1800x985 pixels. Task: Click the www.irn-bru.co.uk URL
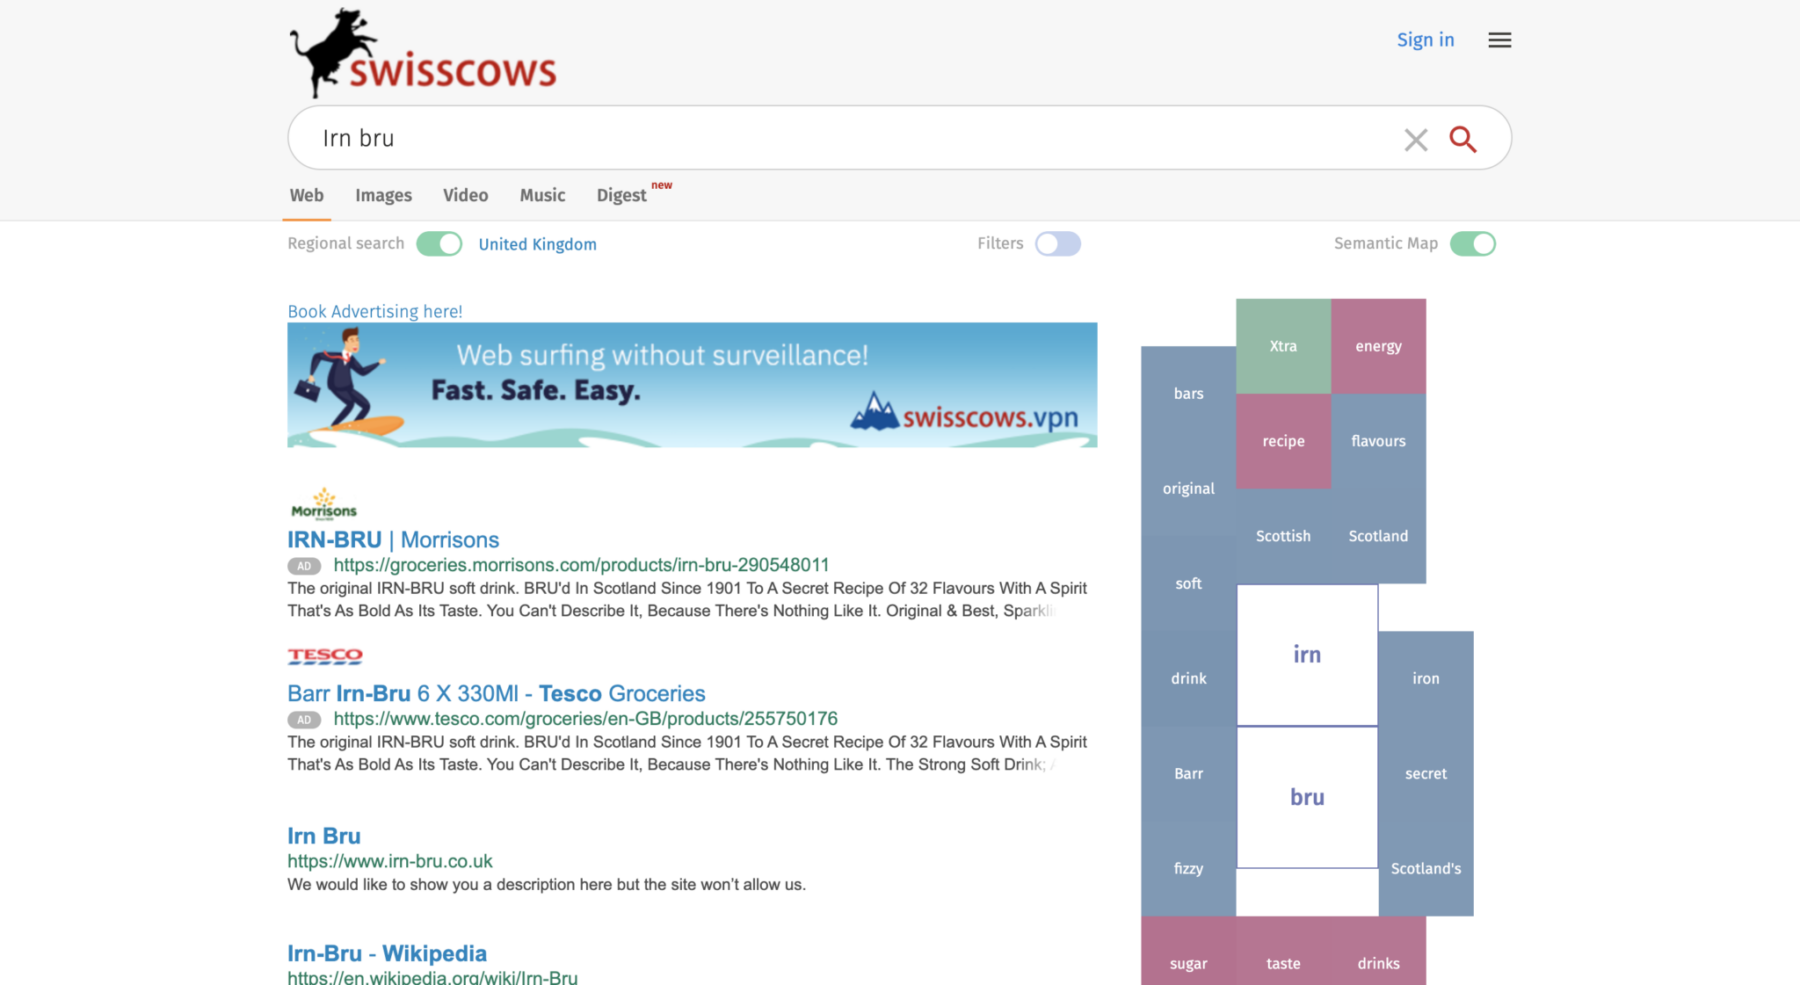click(x=390, y=861)
